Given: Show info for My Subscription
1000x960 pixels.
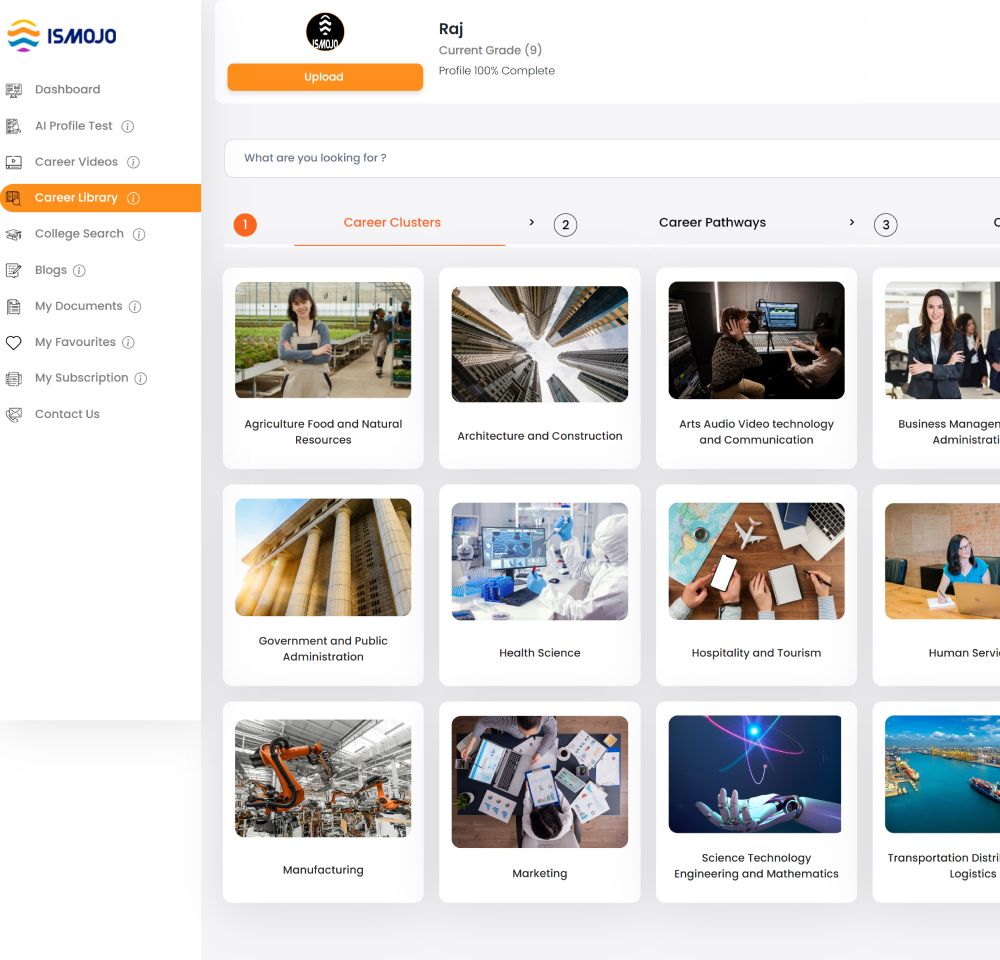Looking at the screenshot, I should click(x=141, y=378).
